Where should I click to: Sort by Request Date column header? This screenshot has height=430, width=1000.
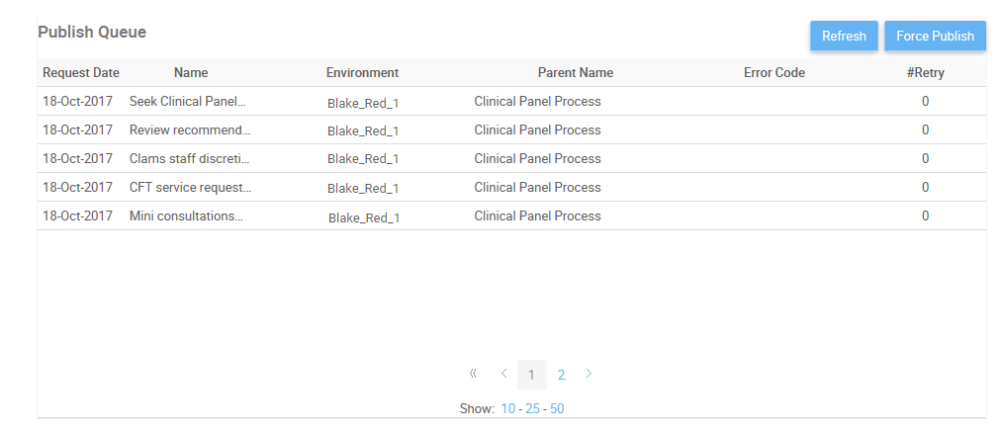click(x=81, y=73)
